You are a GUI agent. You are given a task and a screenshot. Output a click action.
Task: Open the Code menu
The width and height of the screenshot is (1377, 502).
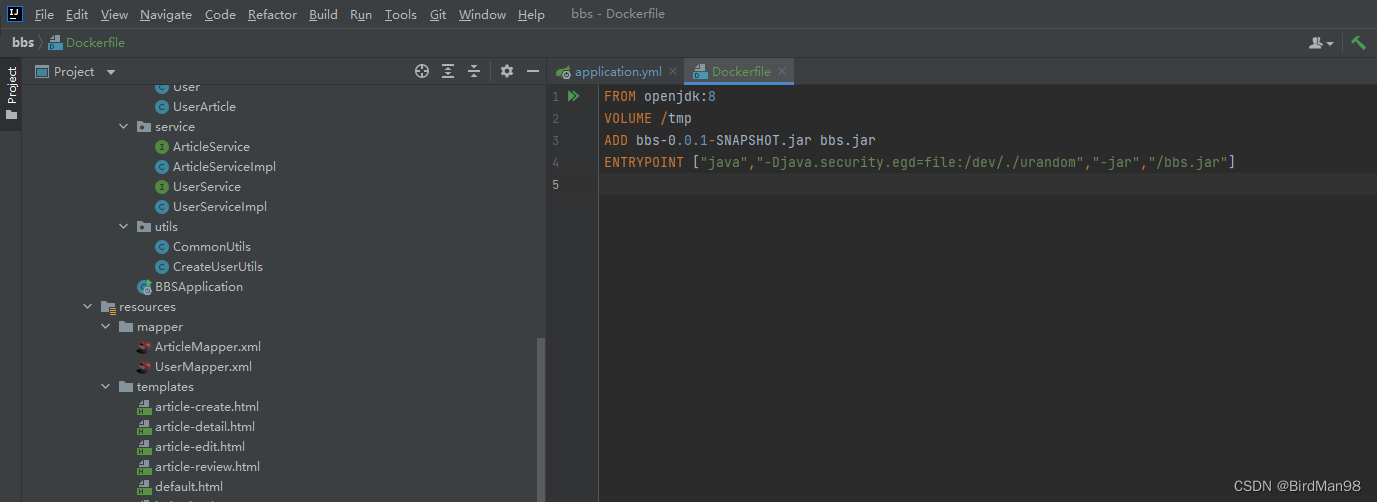click(x=220, y=14)
